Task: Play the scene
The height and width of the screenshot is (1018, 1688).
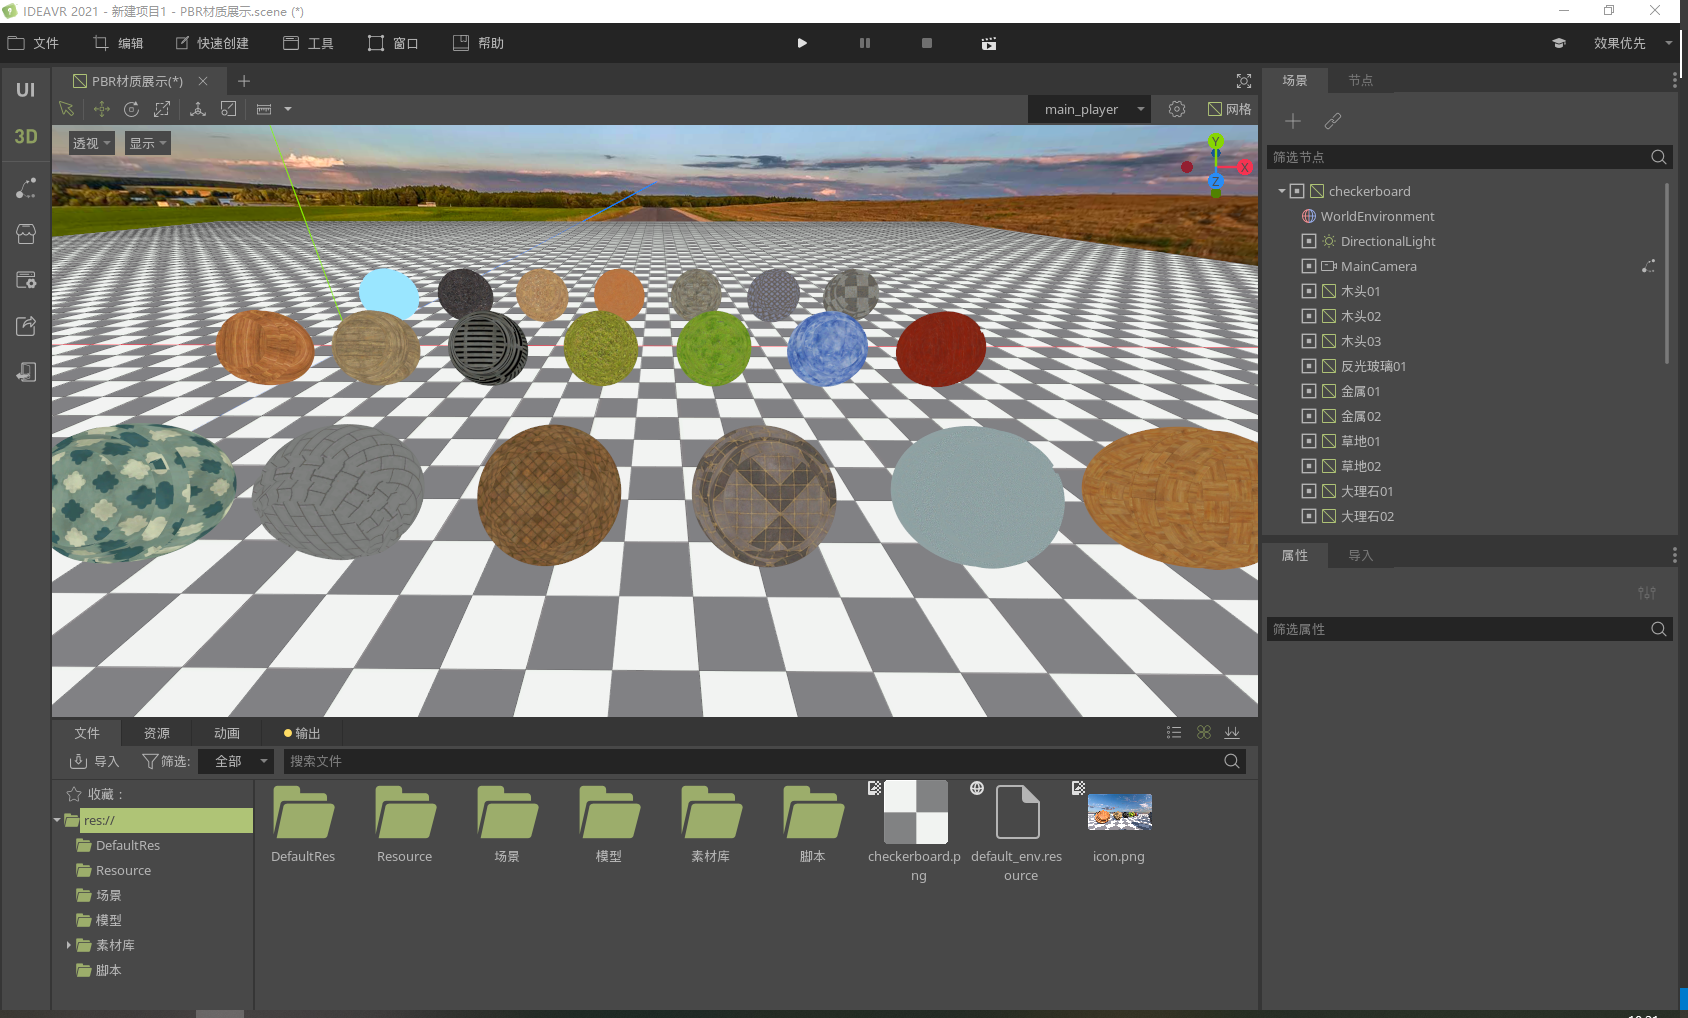Action: click(802, 43)
